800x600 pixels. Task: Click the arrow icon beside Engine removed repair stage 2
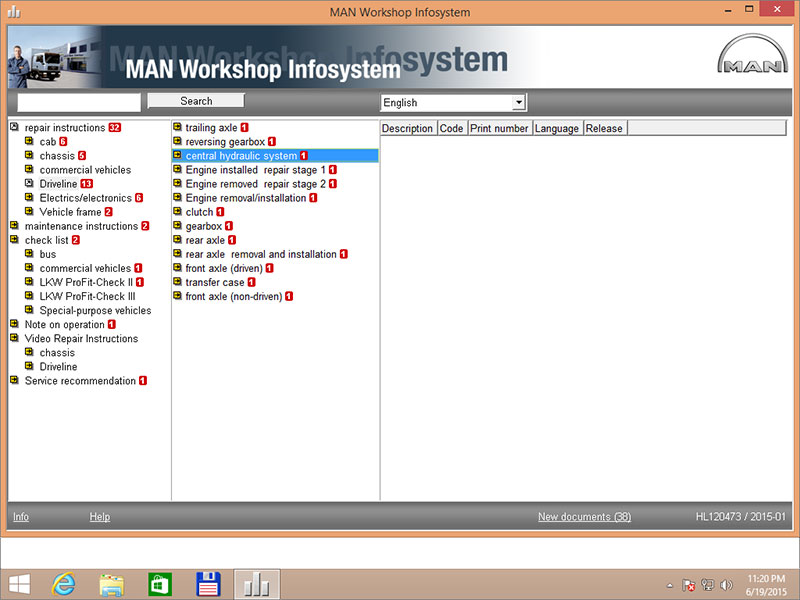pyautogui.click(x=178, y=183)
